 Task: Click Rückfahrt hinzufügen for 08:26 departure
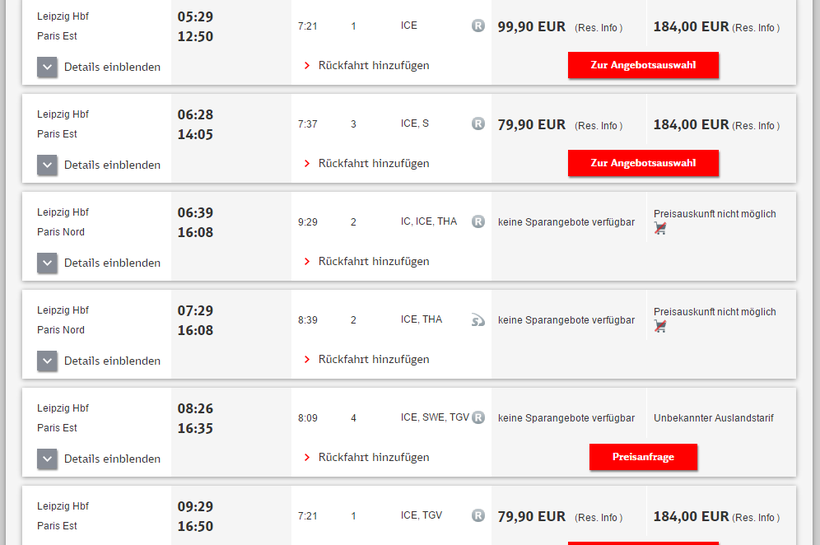coord(373,458)
